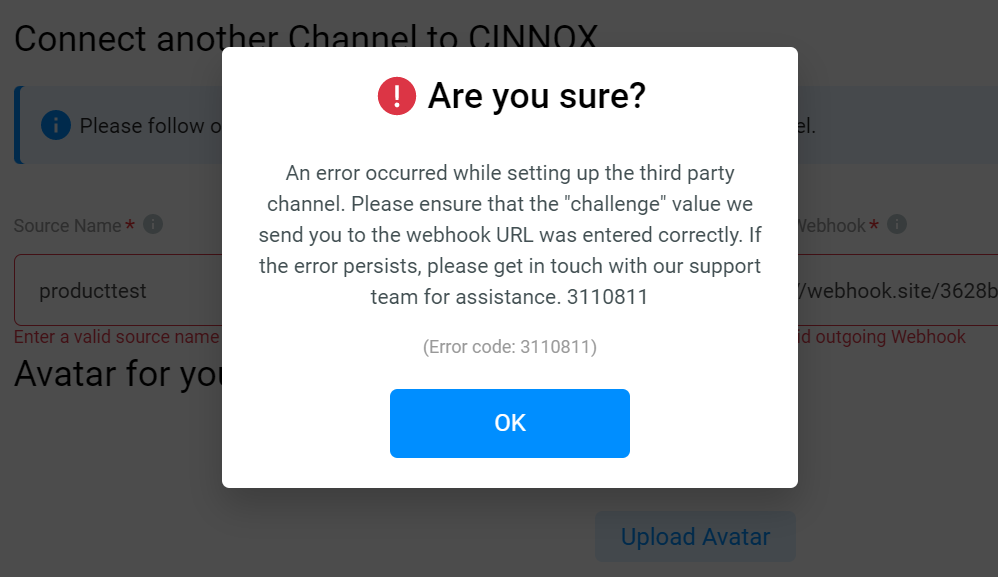998x577 pixels.
Task: Click the challenge value error message paragraph
Action: coord(510,235)
